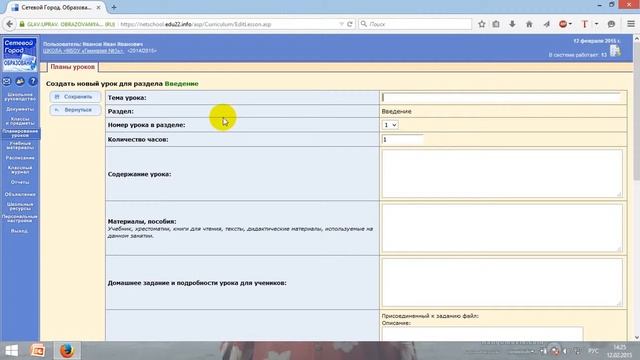Click the browser back arrow

click(10, 24)
